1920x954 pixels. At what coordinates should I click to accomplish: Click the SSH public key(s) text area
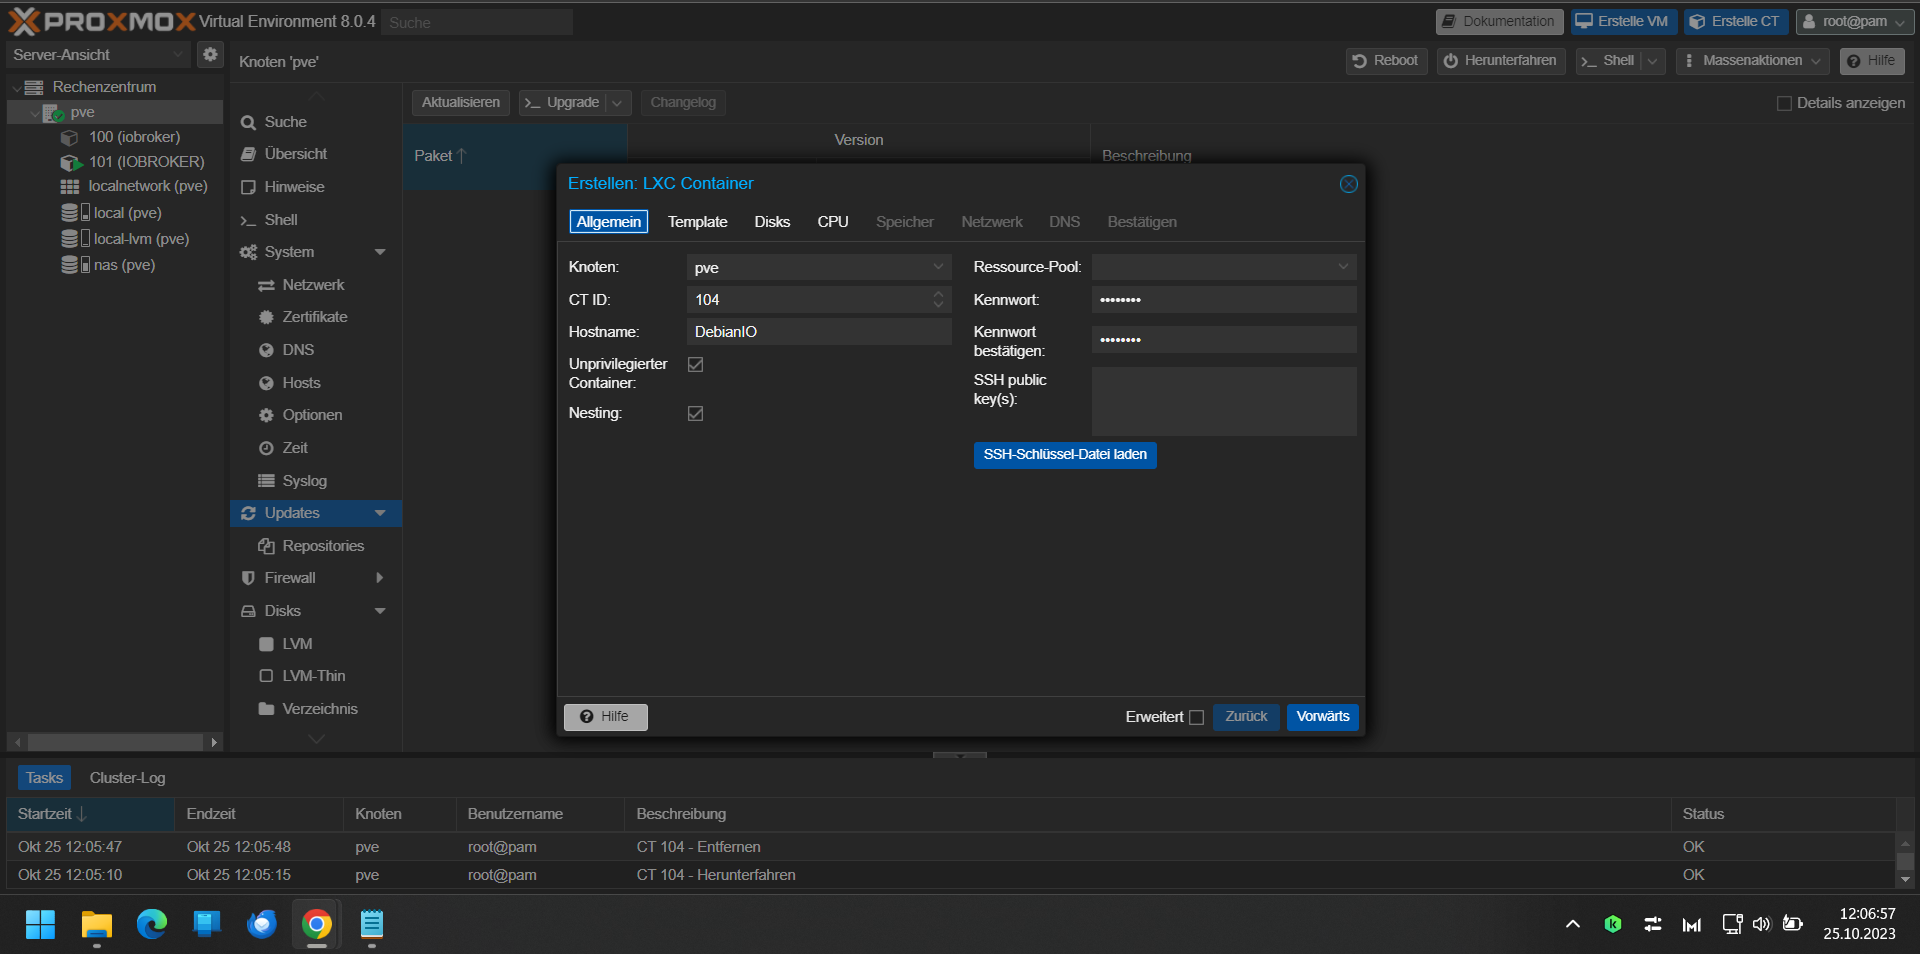pyautogui.click(x=1224, y=401)
